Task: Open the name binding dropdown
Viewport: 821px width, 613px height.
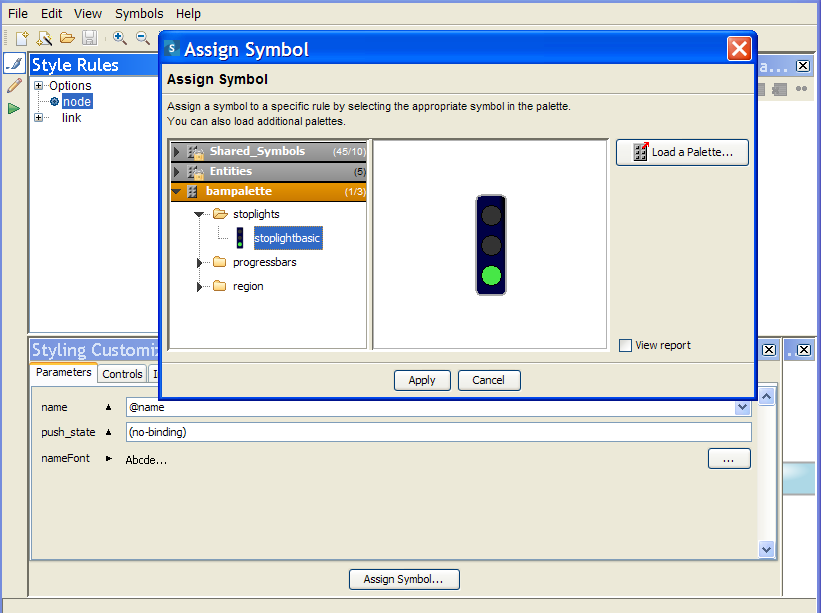Action: pyautogui.click(x=742, y=407)
